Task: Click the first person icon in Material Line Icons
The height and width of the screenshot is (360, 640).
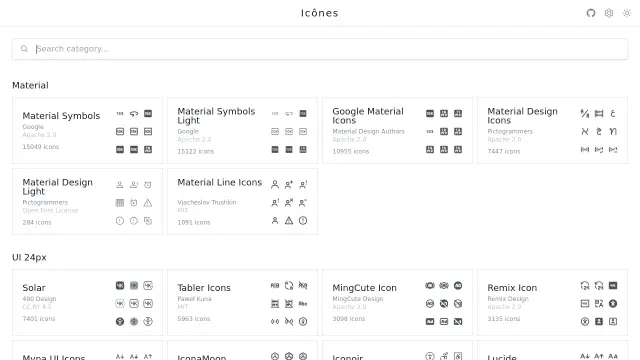Action: (275, 185)
